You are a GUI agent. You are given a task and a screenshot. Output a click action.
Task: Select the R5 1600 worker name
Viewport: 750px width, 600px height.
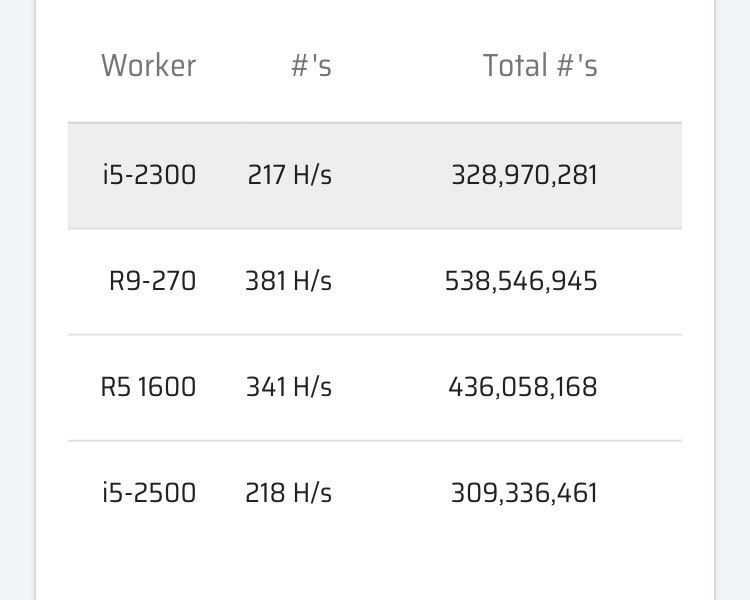148,387
